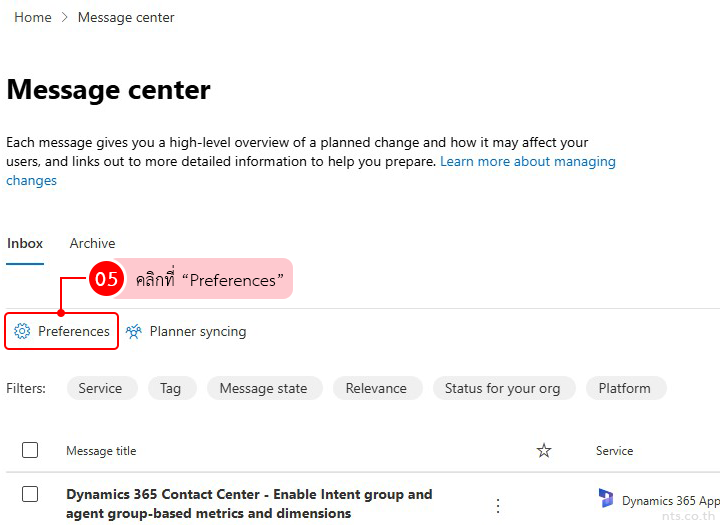Click the Preferences gear icon
Viewport: 720px width, 525px height.
click(x=22, y=331)
